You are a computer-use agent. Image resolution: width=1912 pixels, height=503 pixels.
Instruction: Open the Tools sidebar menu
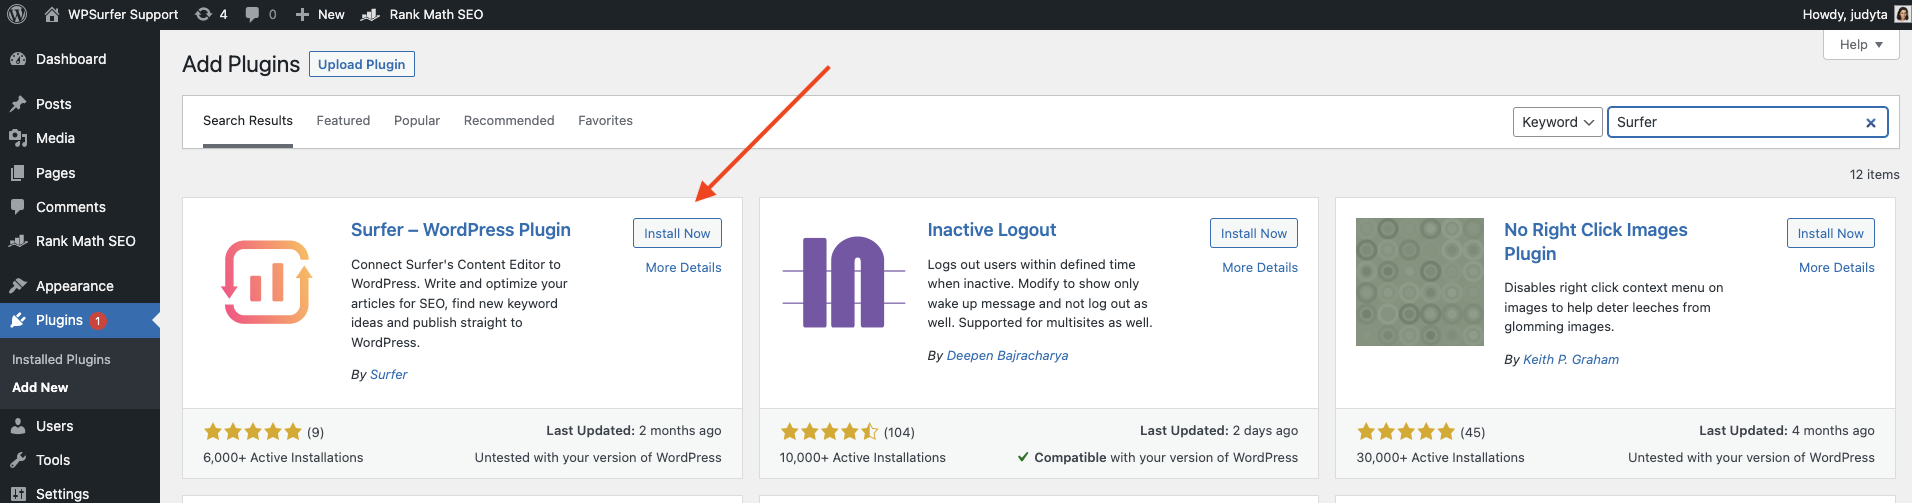(x=53, y=460)
